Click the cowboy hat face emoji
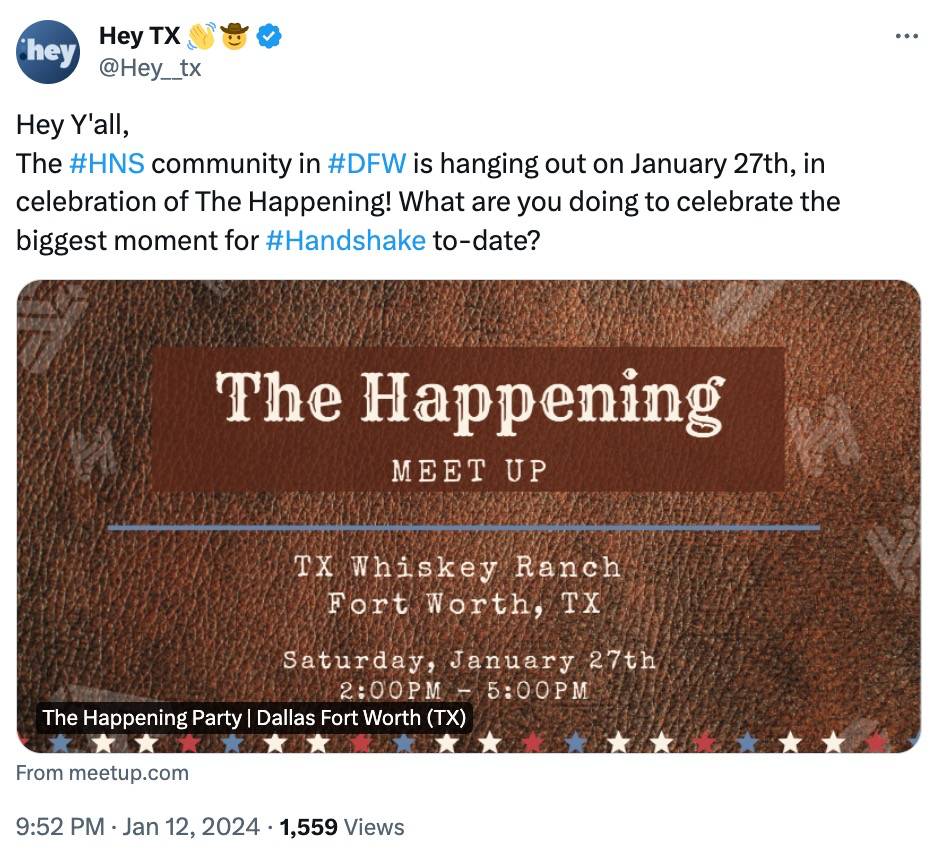 [236, 37]
